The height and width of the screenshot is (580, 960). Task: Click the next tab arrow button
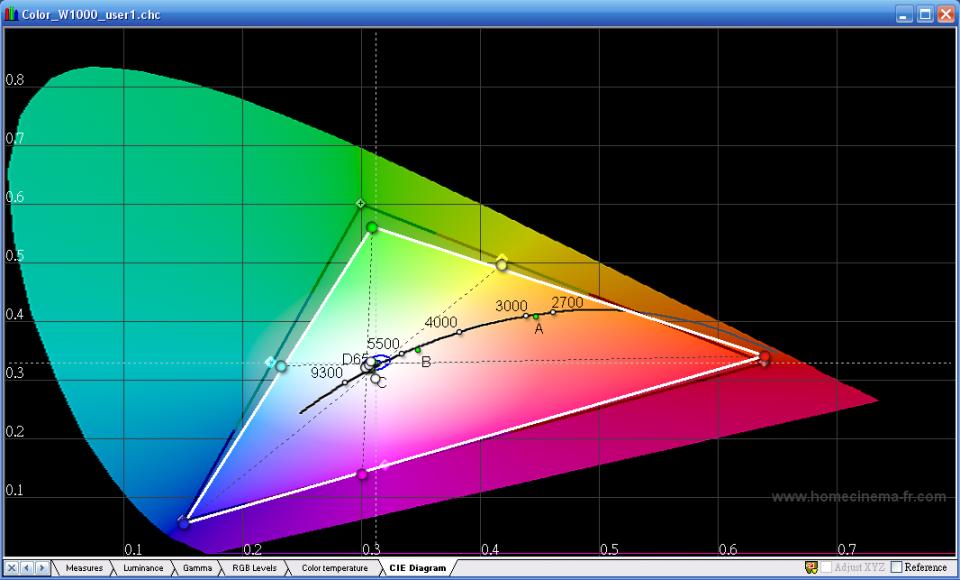coord(42,568)
